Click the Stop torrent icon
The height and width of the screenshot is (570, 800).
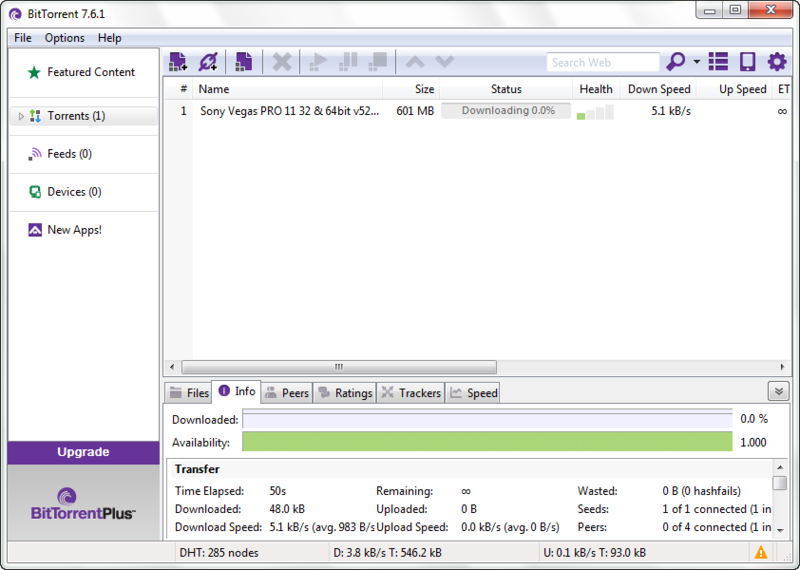(x=378, y=62)
